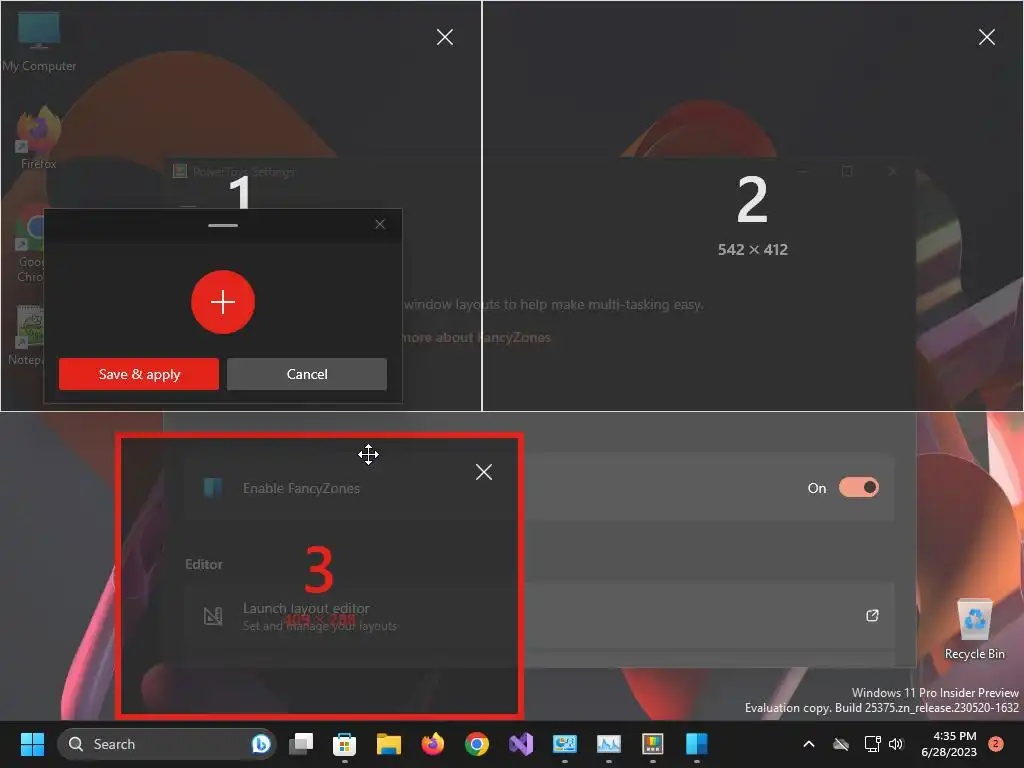
Task: Remove zone 3 with its X button
Action: pyautogui.click(x=484, y=472)
